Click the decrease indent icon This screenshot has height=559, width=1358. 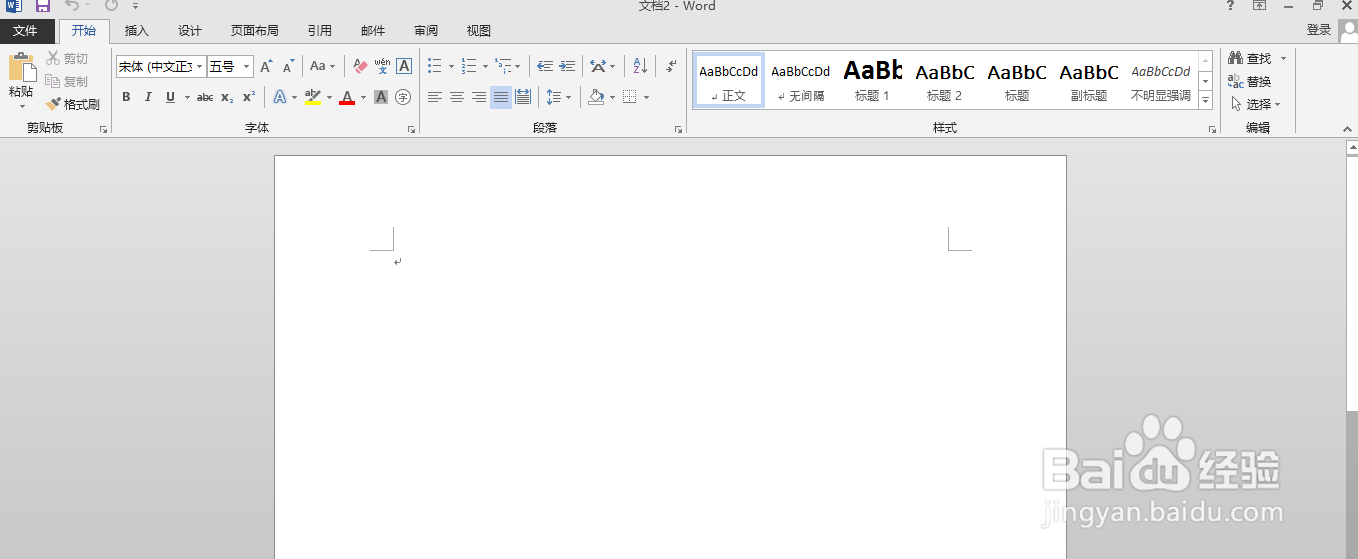[545, 67]
